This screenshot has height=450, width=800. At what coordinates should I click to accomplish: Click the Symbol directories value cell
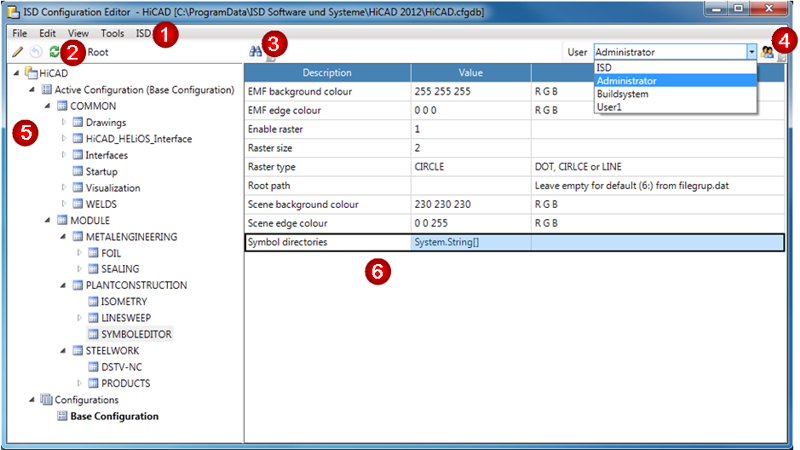(x=470, y=242)
